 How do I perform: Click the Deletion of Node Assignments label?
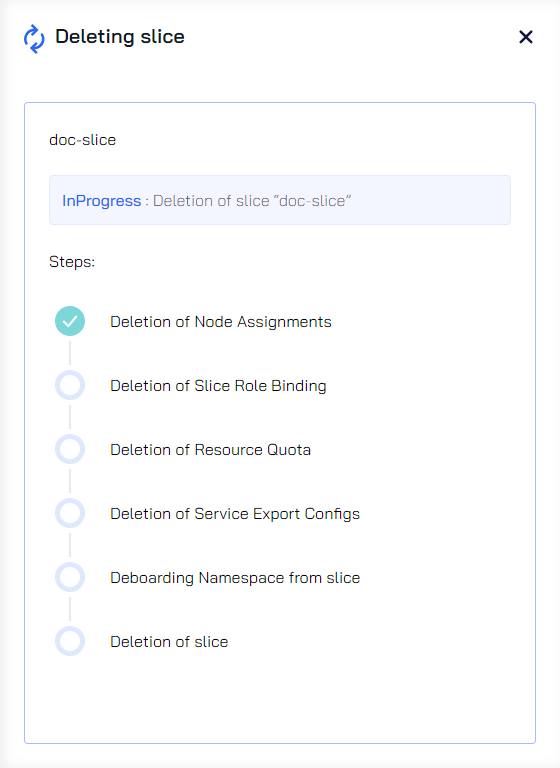pos(221,322)
